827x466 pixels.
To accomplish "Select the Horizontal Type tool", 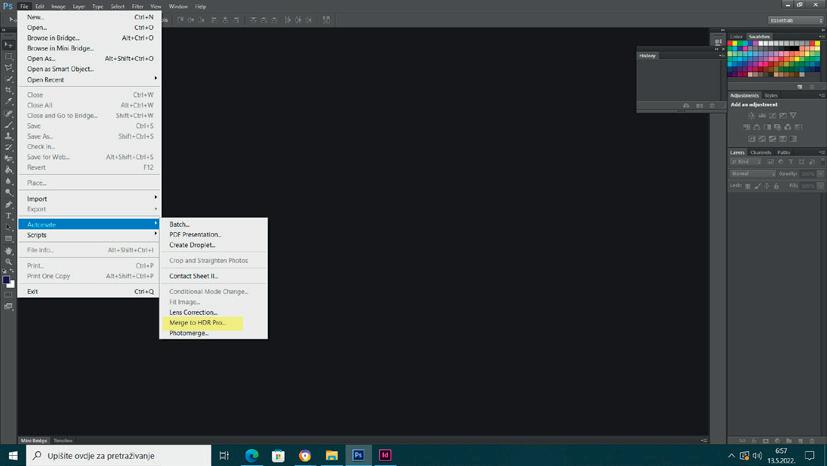I will (x=8, y=216).
